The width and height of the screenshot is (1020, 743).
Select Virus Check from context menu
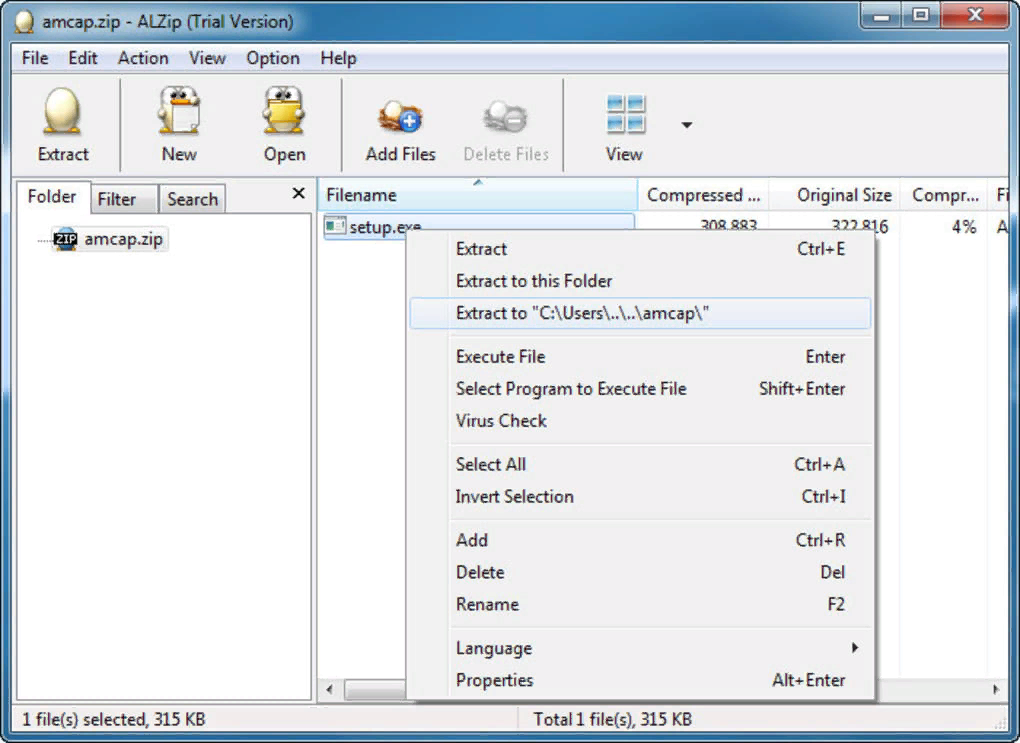pos(501,421)
